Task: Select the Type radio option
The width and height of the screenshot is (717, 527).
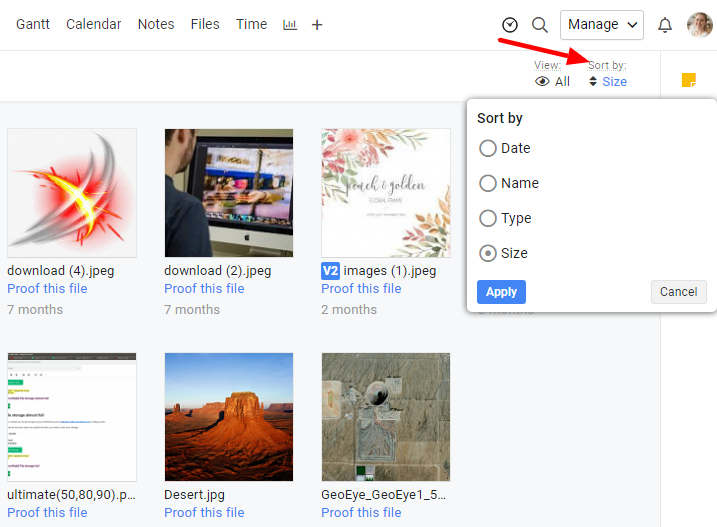Action: [487, 218]
